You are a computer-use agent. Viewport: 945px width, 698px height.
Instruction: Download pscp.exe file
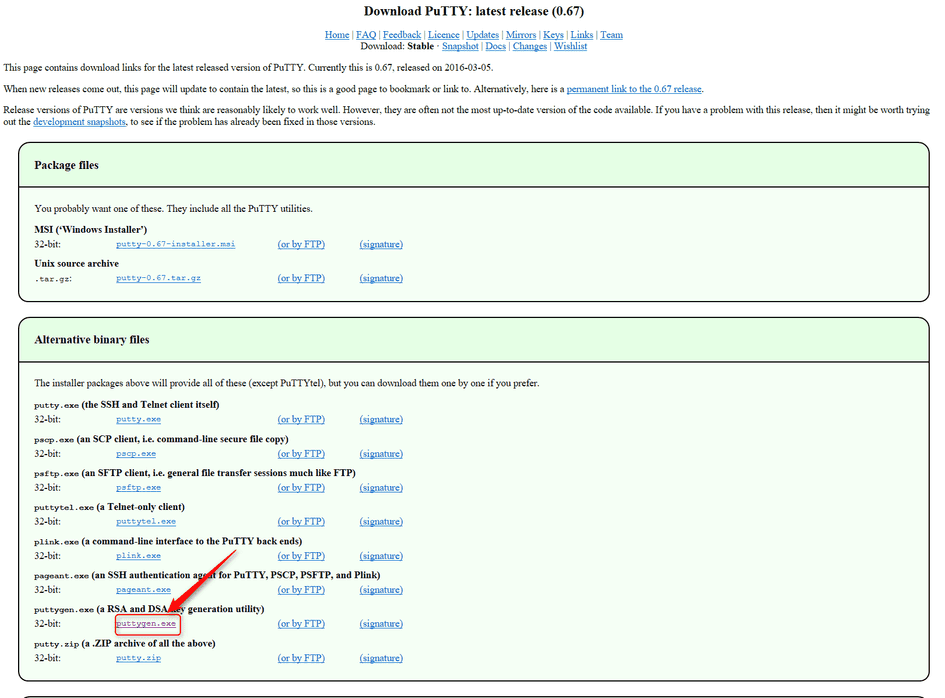click(x=136, y=454)
